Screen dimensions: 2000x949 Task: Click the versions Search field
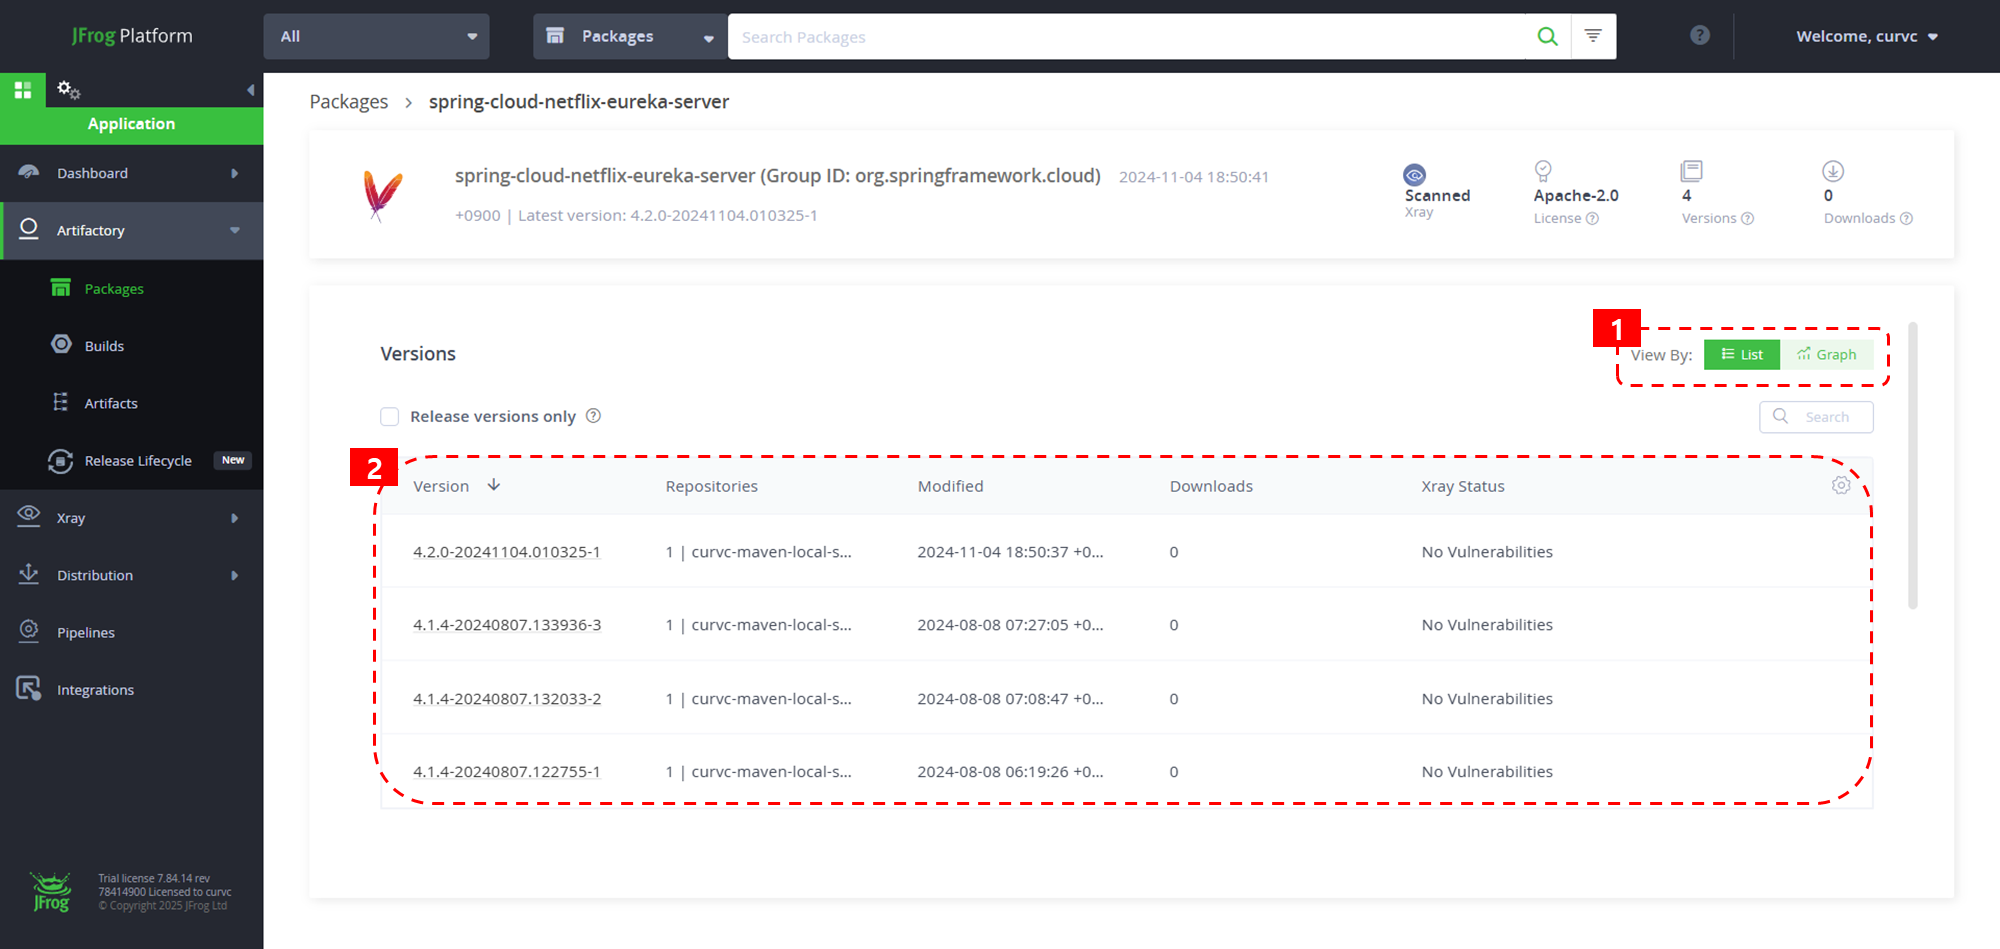1816,417
